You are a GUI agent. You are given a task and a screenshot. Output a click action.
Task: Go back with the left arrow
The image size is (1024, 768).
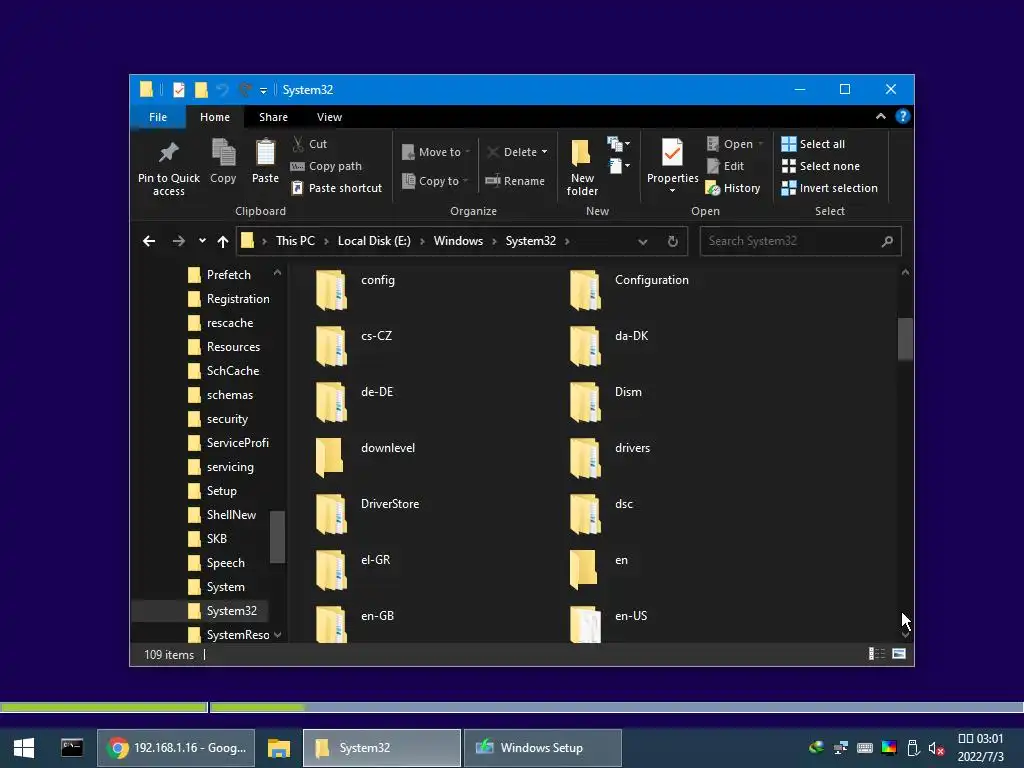click(x=149, y=241)
